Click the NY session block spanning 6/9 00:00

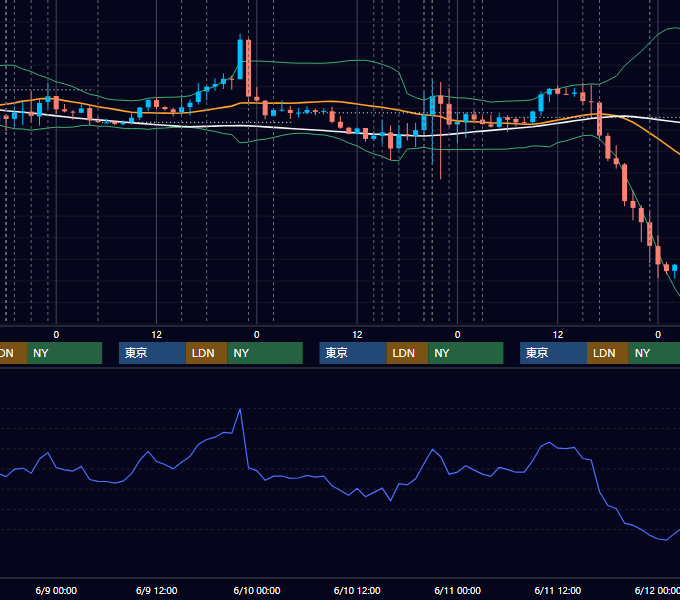(x=64, y=353)
